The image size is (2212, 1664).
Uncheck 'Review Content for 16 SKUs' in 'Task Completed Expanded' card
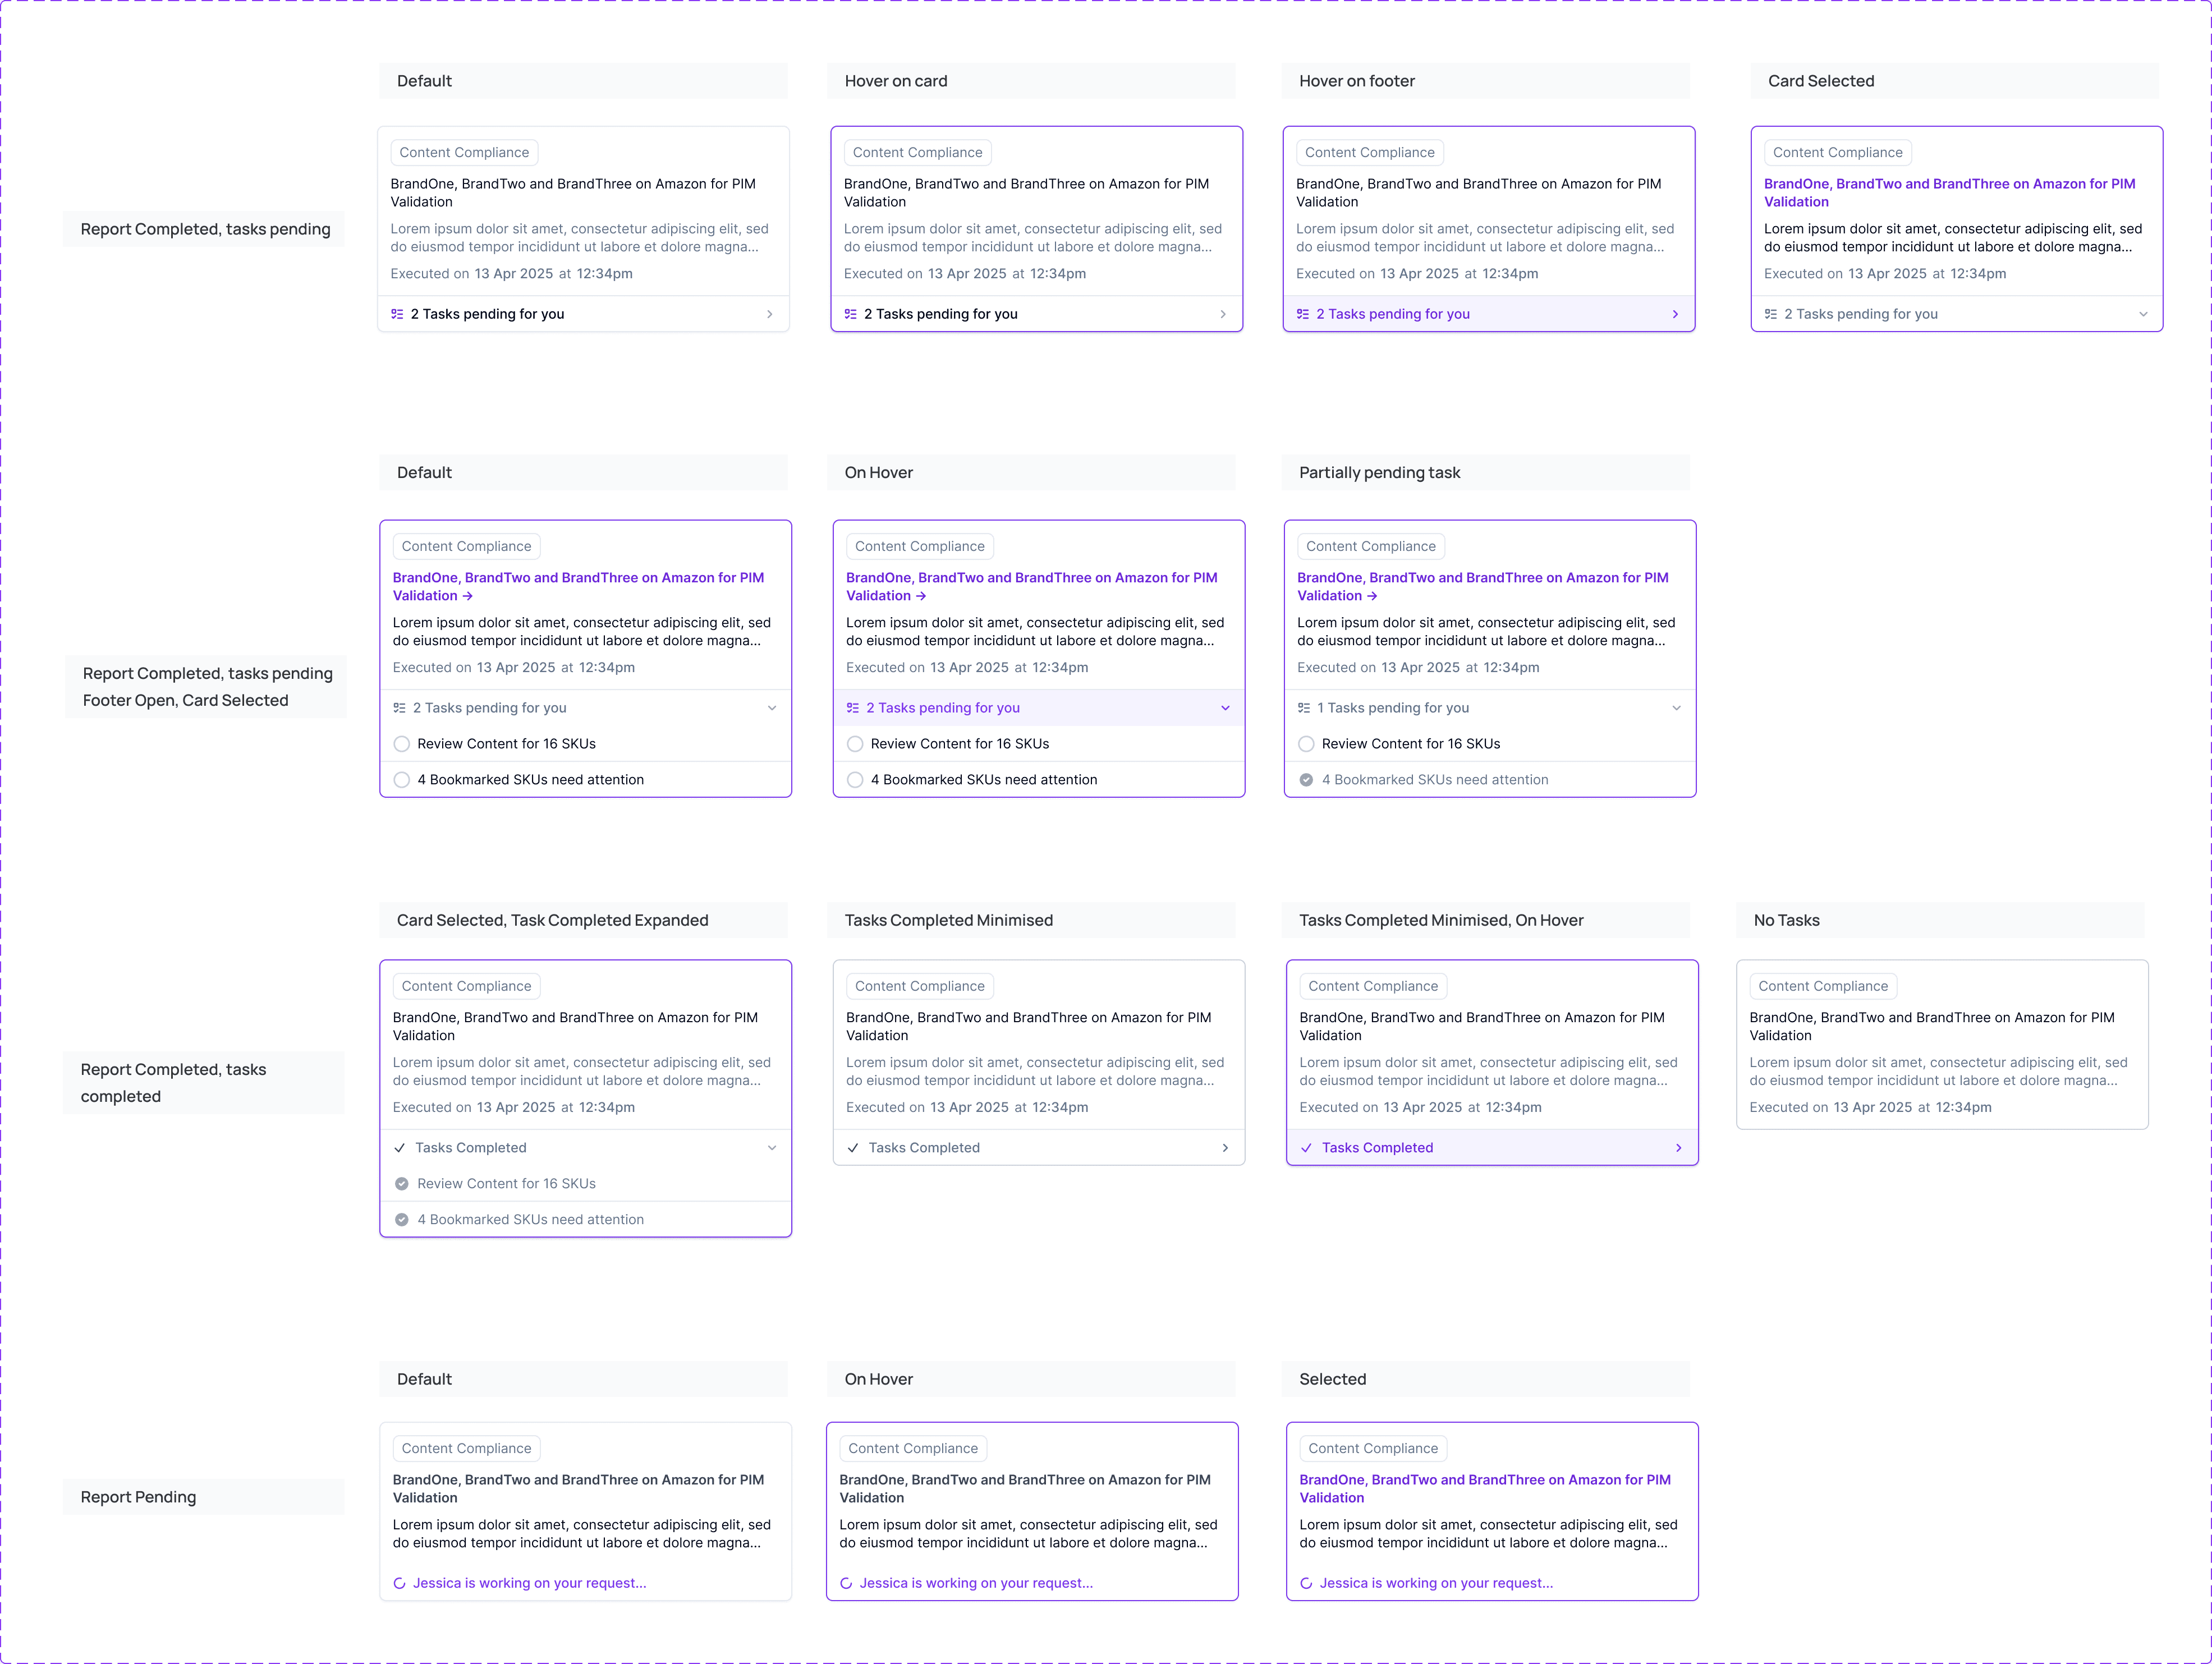402,1184
